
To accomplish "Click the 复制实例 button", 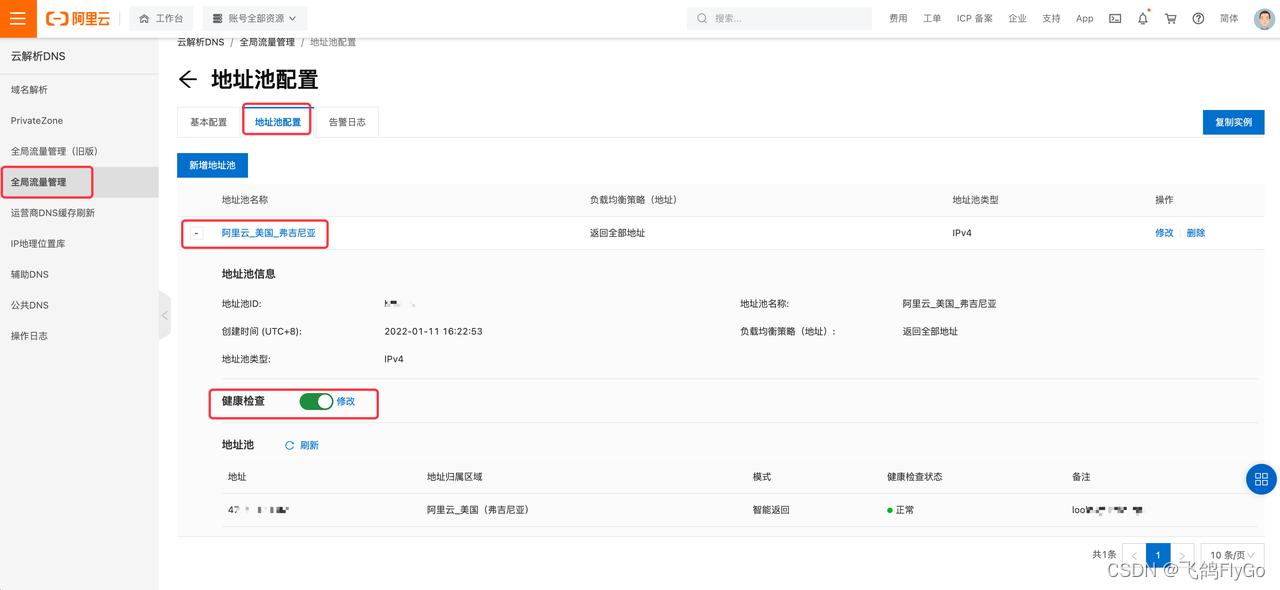I will [1233, 122].
